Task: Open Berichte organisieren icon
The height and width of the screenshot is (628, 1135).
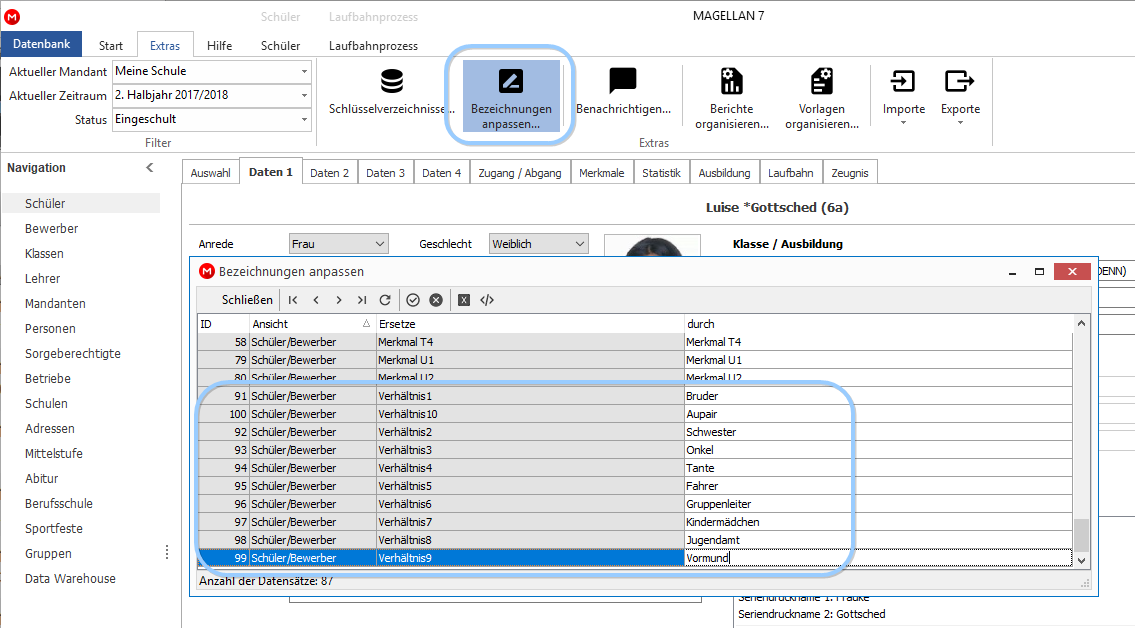Action: click(x=731, y=81)
